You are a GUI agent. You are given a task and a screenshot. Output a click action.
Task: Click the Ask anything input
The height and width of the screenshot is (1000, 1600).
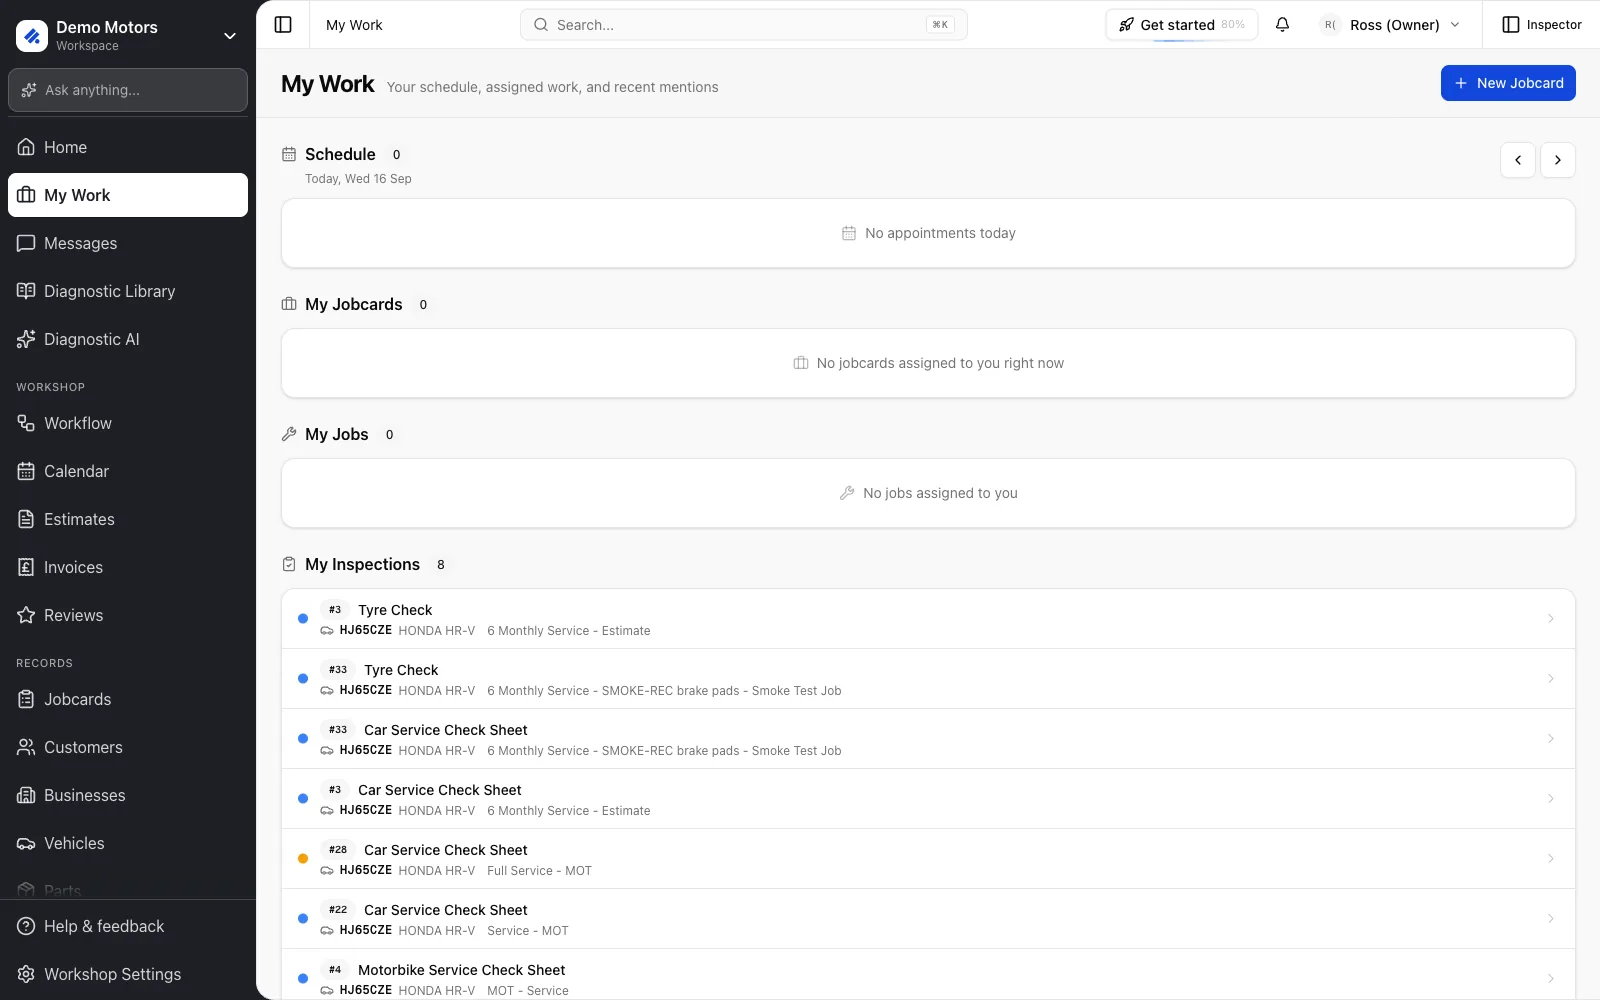click(x=128, y=90)
